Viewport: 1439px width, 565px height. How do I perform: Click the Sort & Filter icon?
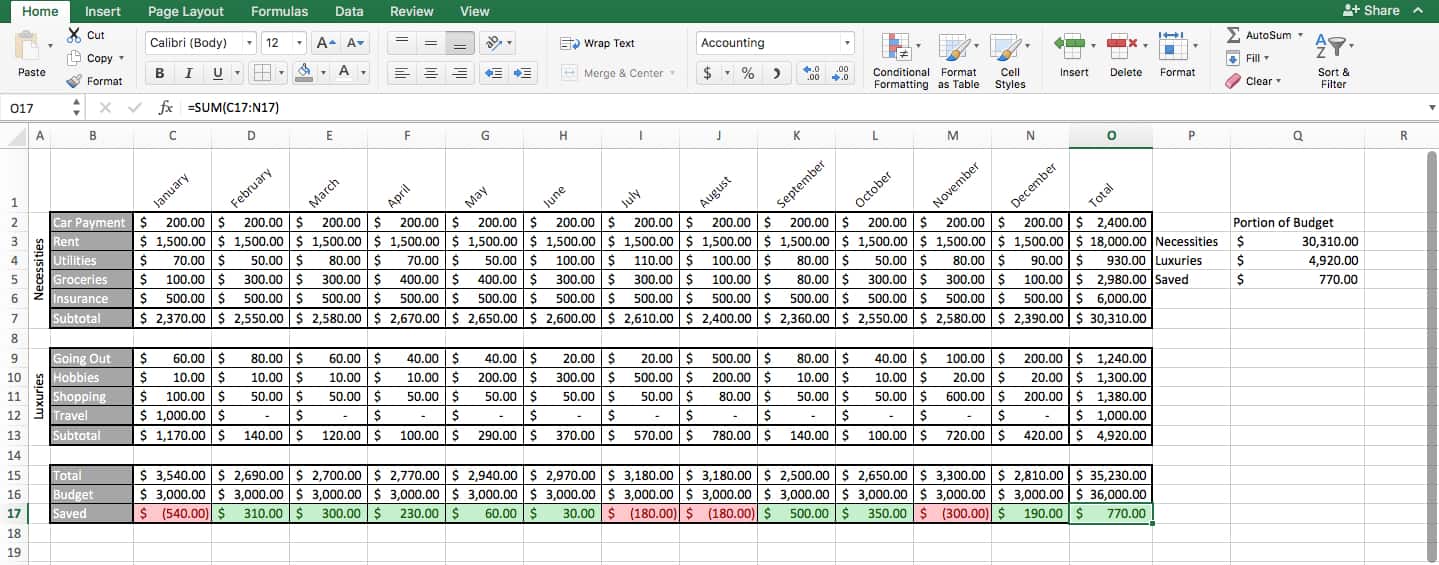coord(1333,59)
